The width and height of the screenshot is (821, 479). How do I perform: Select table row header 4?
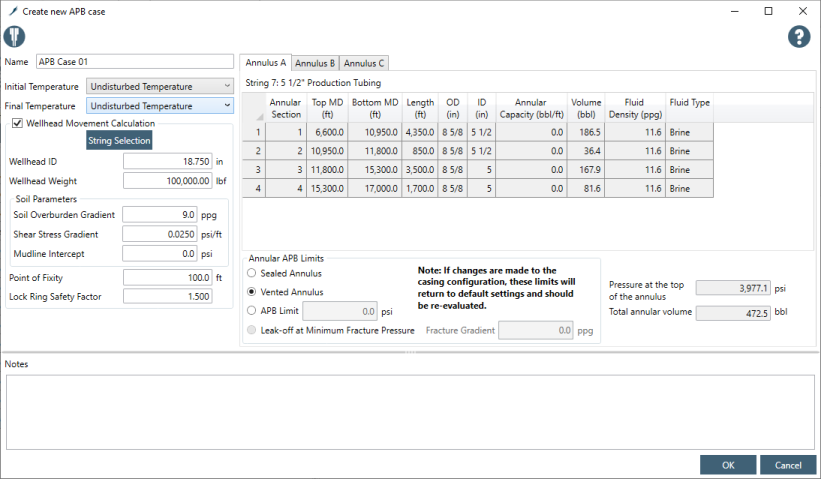(x=254, y=188)
